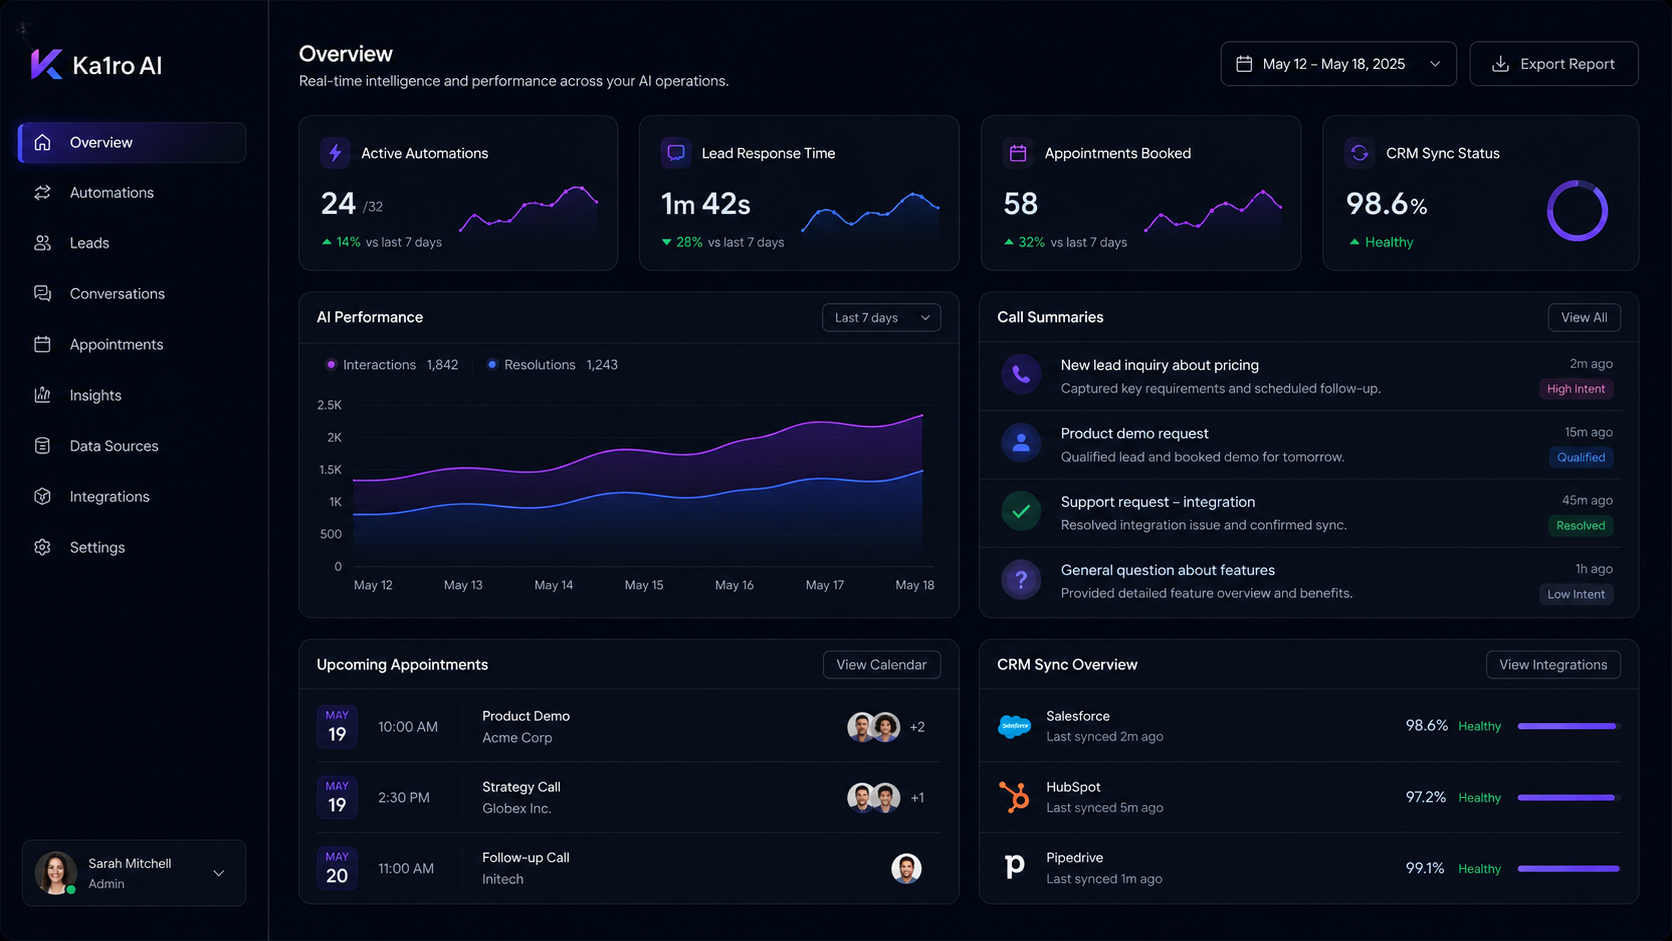This screenshot has width=1672, height=941.
Task: Select Insights from the sidebar
Action: pos(132,395)
